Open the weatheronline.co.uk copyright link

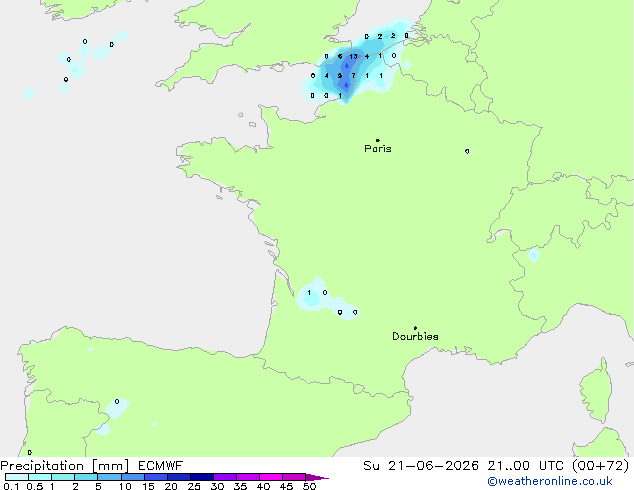(550, 481)
